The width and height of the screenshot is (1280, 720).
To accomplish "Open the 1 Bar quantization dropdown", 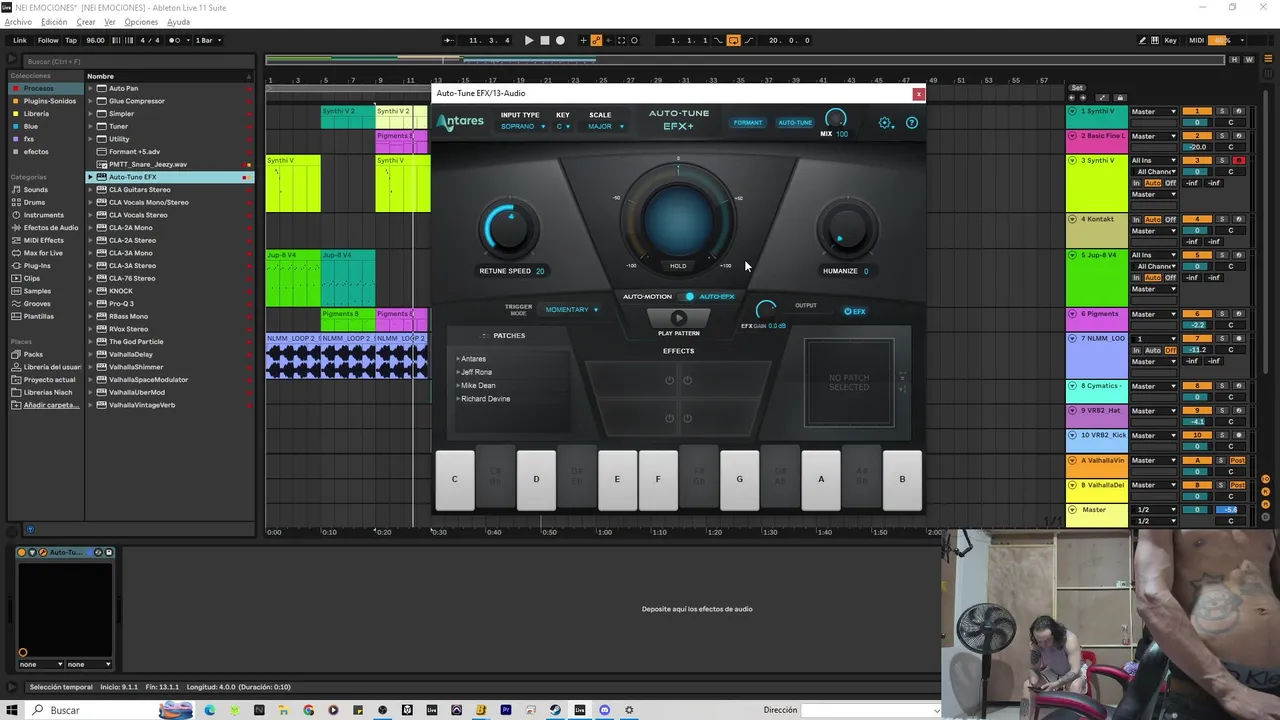I will 208,40.
